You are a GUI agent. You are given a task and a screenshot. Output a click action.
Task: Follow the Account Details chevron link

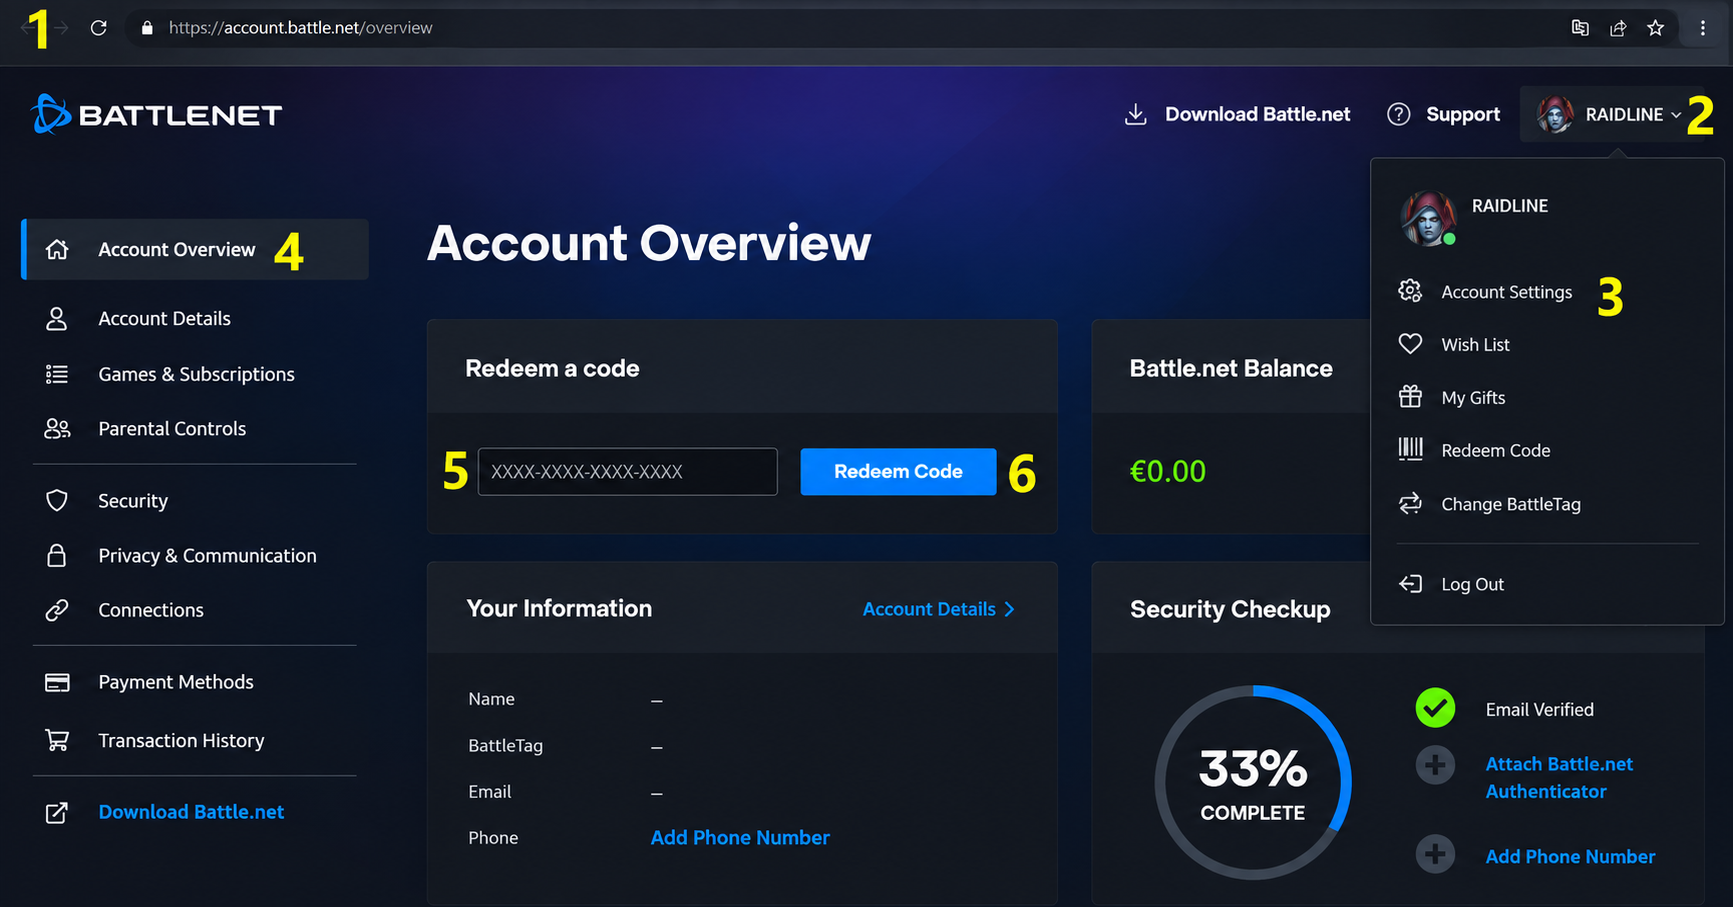[x=939, y=609]
